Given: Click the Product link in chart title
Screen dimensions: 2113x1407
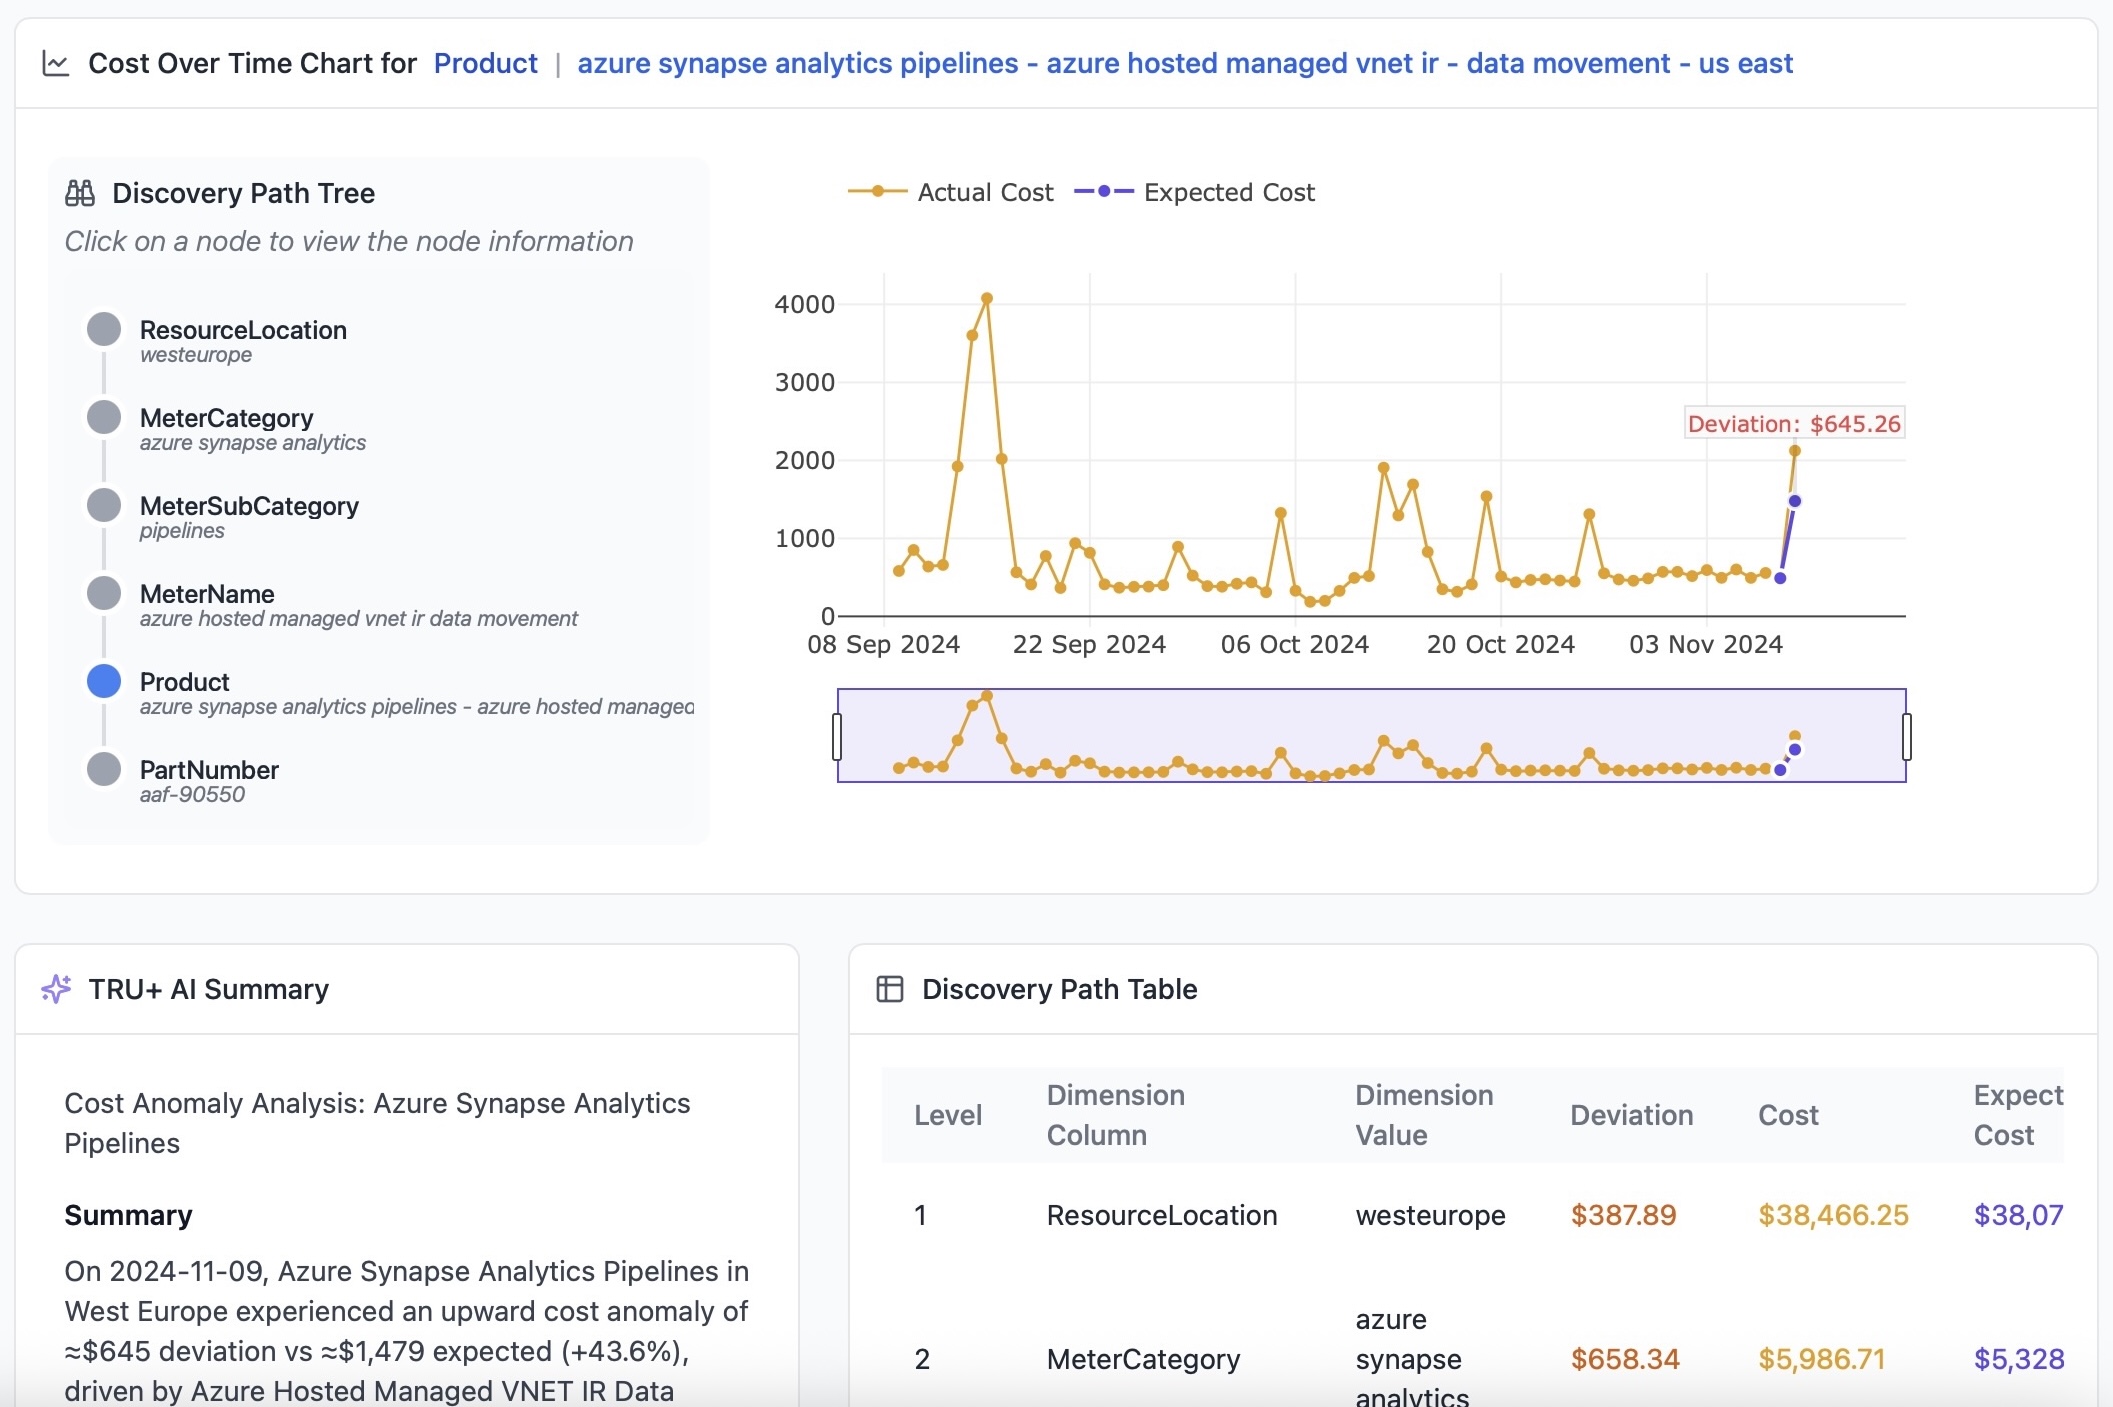Looking at the screenshot, I should [x=485, y=64].
